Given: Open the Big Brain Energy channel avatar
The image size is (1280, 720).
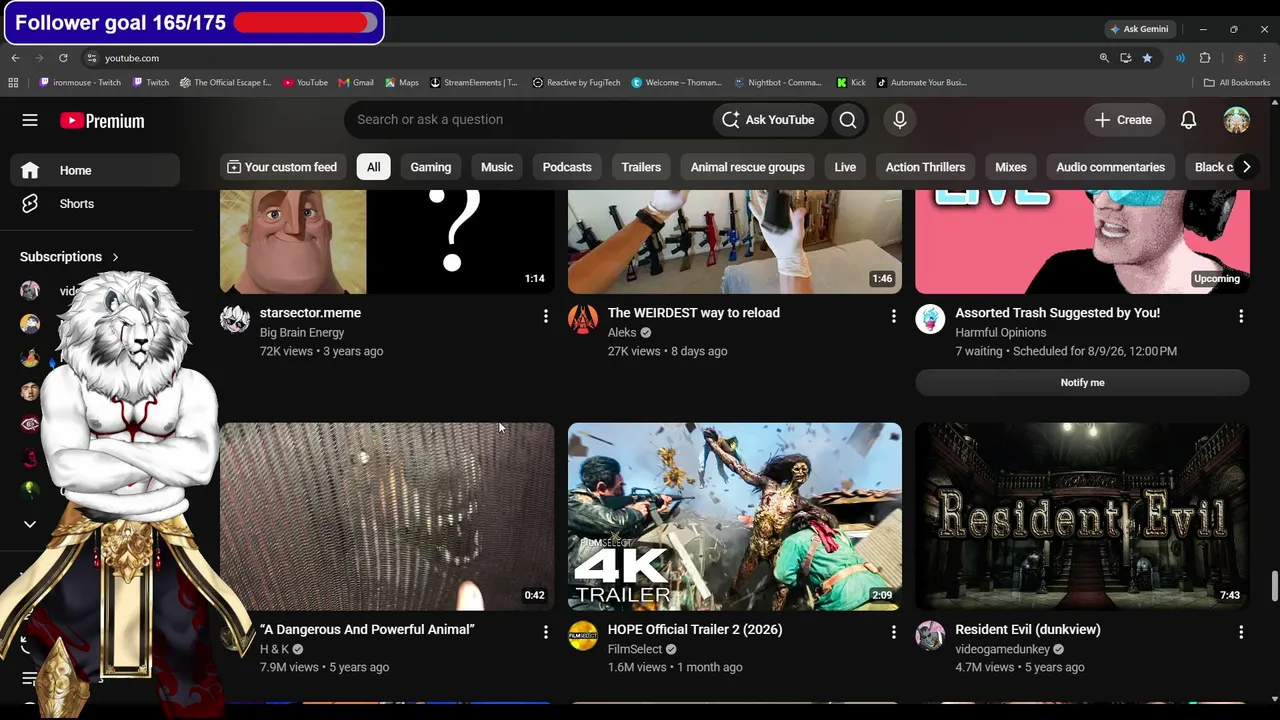Looking at the screenshot, I should 235,319.
